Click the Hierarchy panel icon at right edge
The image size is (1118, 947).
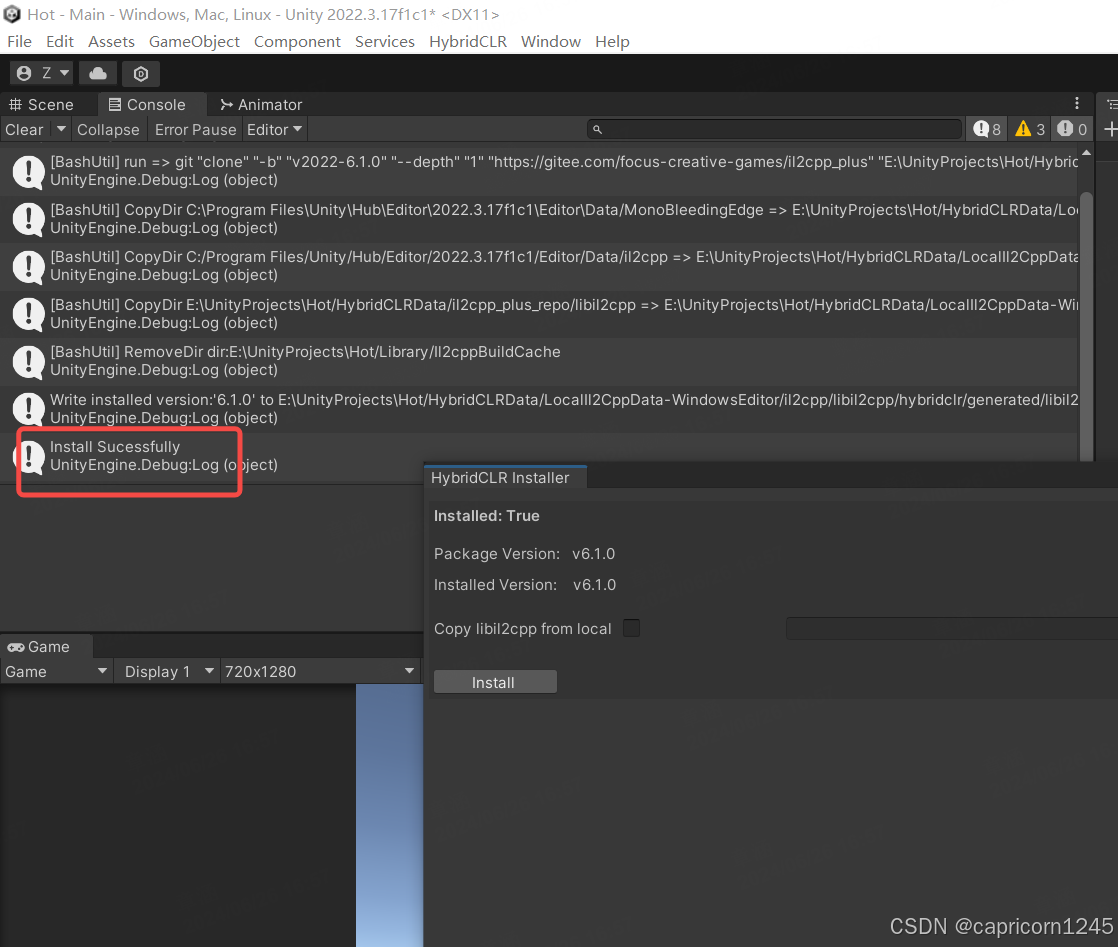(1112, 105)
